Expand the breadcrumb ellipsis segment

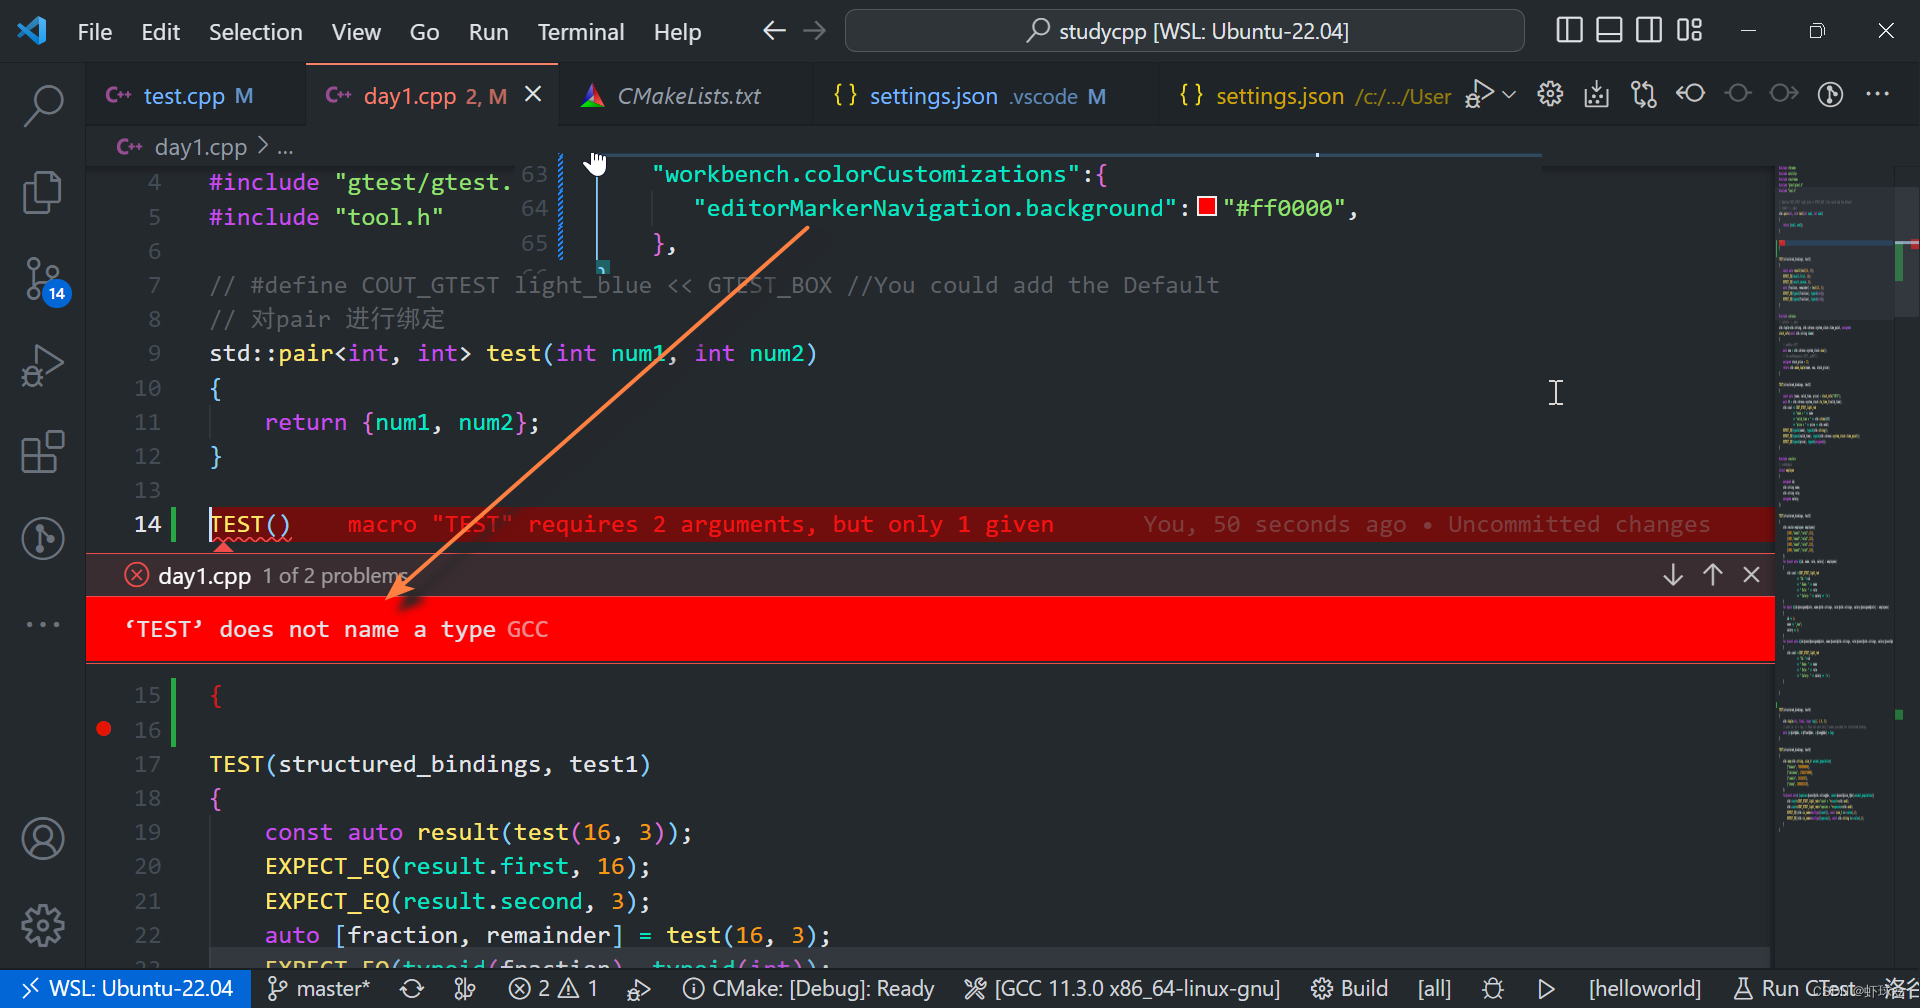pos(285,147)
